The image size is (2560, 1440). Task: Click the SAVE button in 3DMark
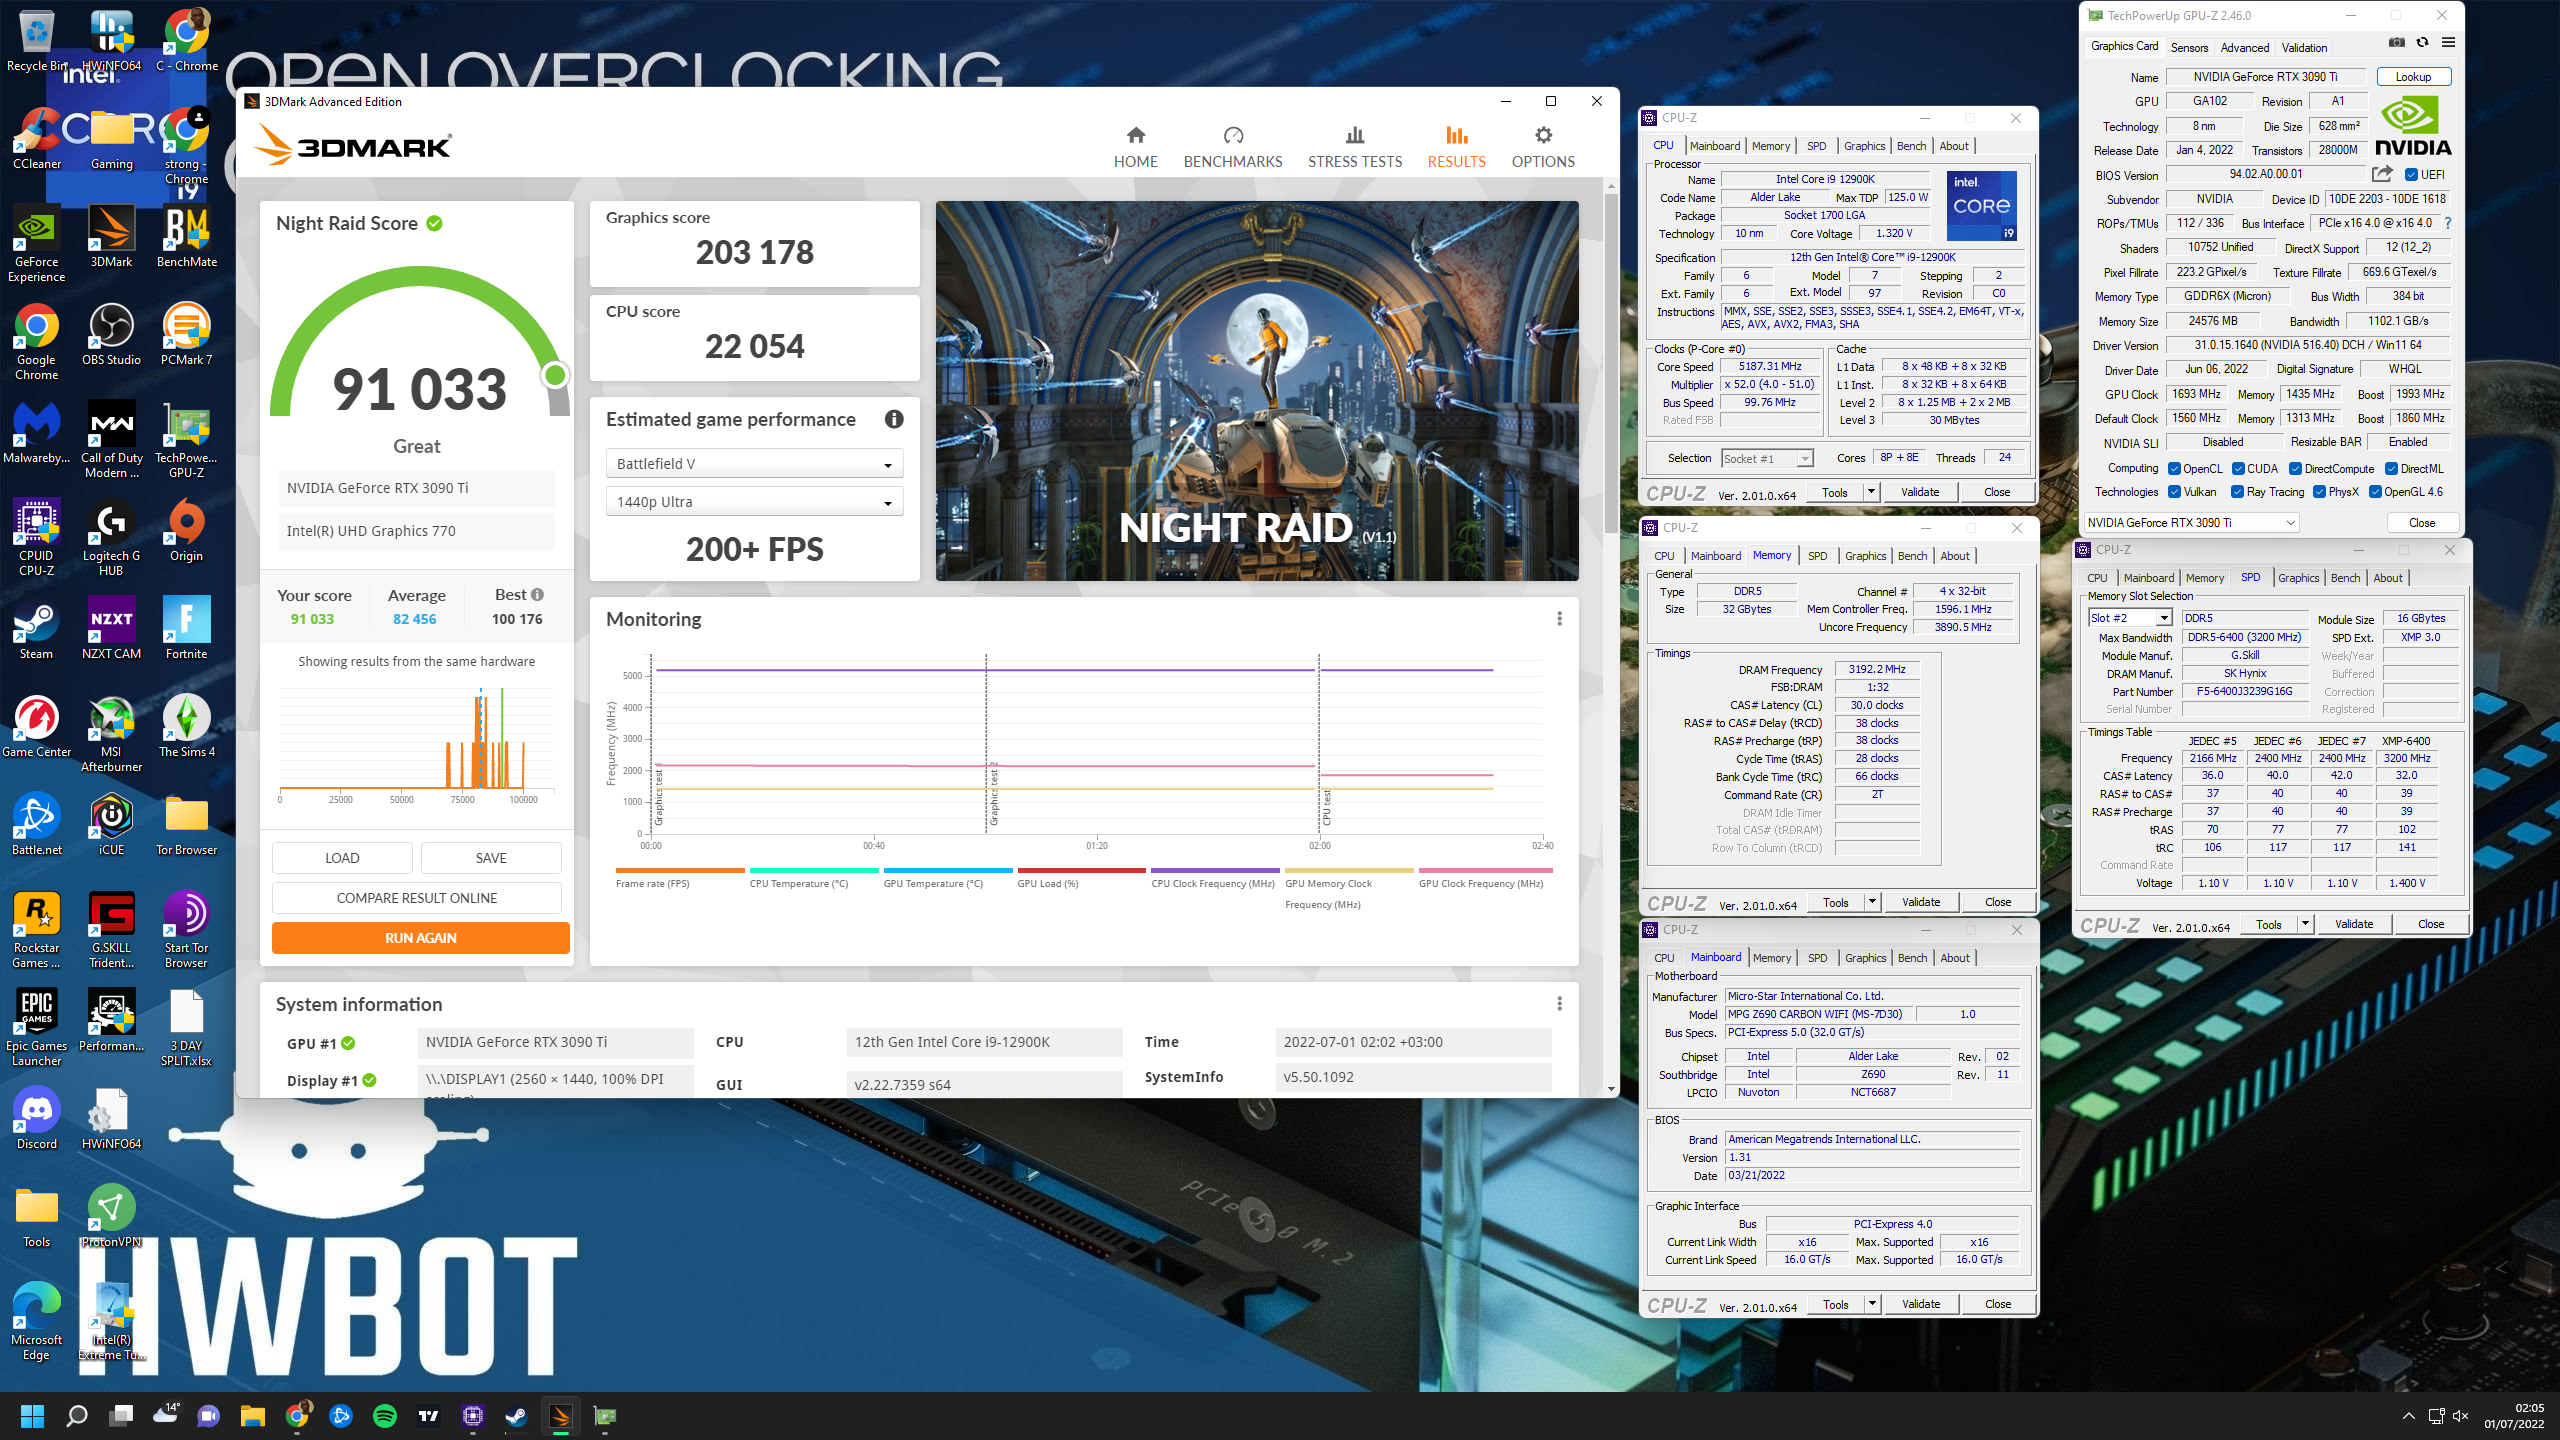pyautogui.click(x=491, y=858)
